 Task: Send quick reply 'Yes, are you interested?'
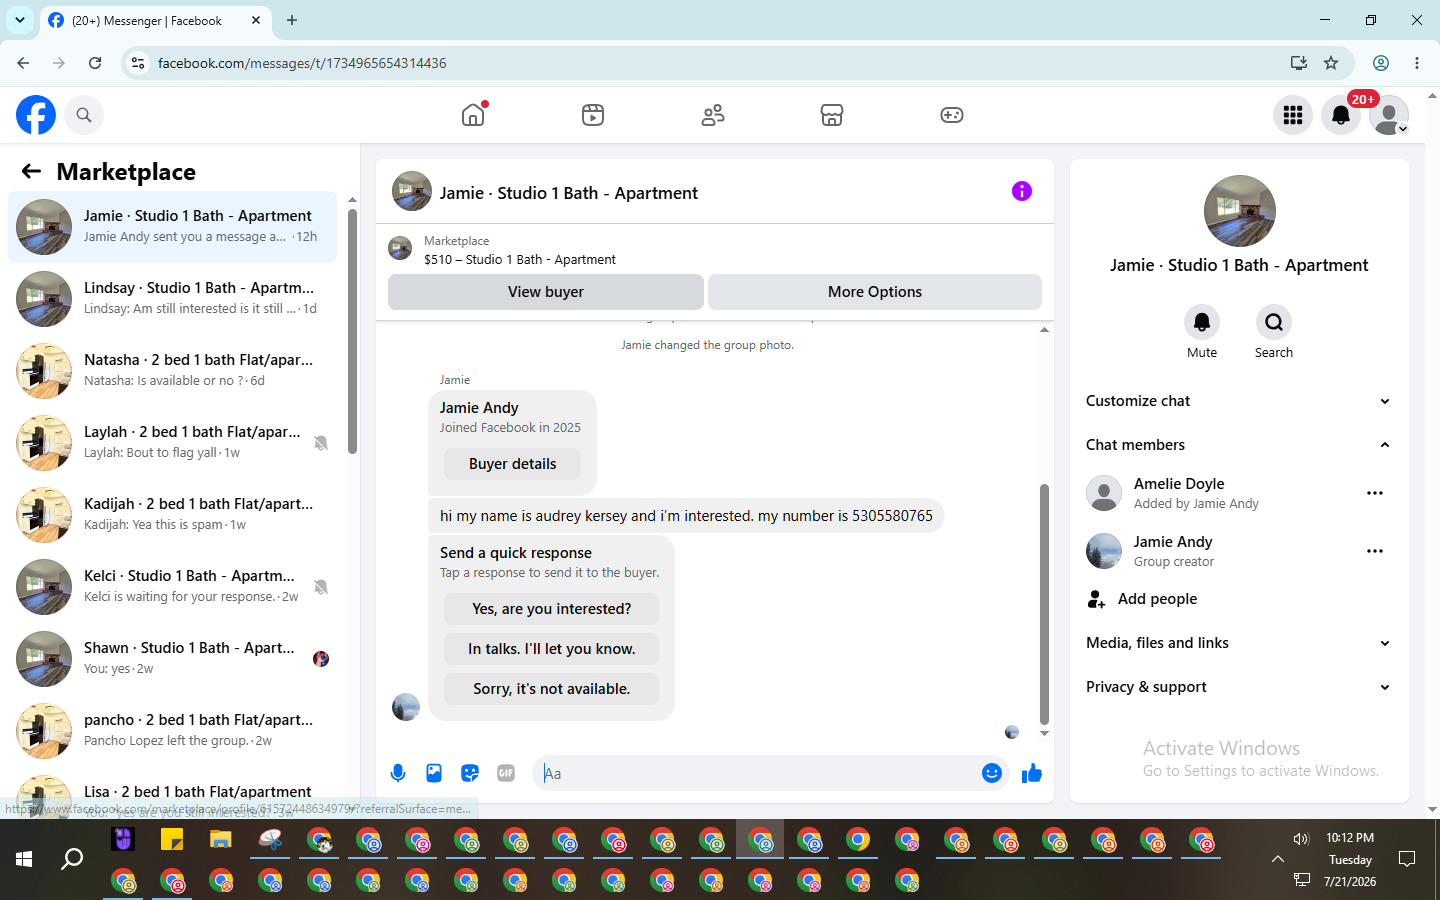[551, 609]
